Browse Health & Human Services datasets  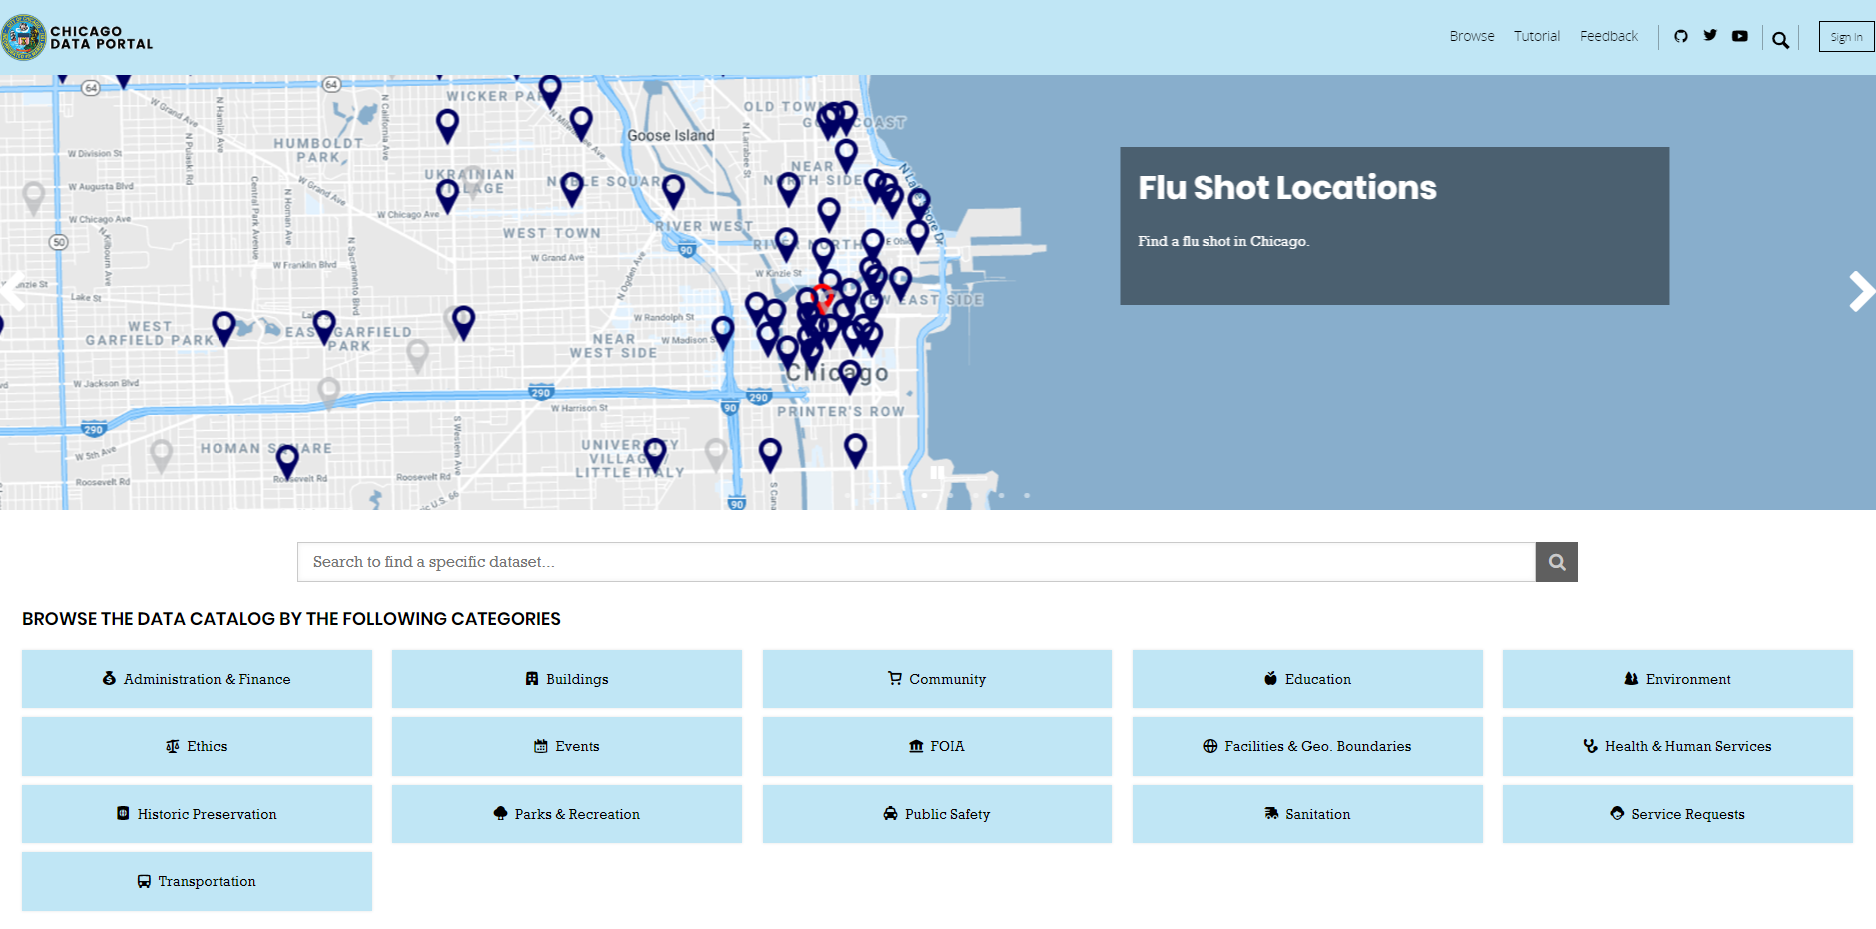[x=1677, y=746]
